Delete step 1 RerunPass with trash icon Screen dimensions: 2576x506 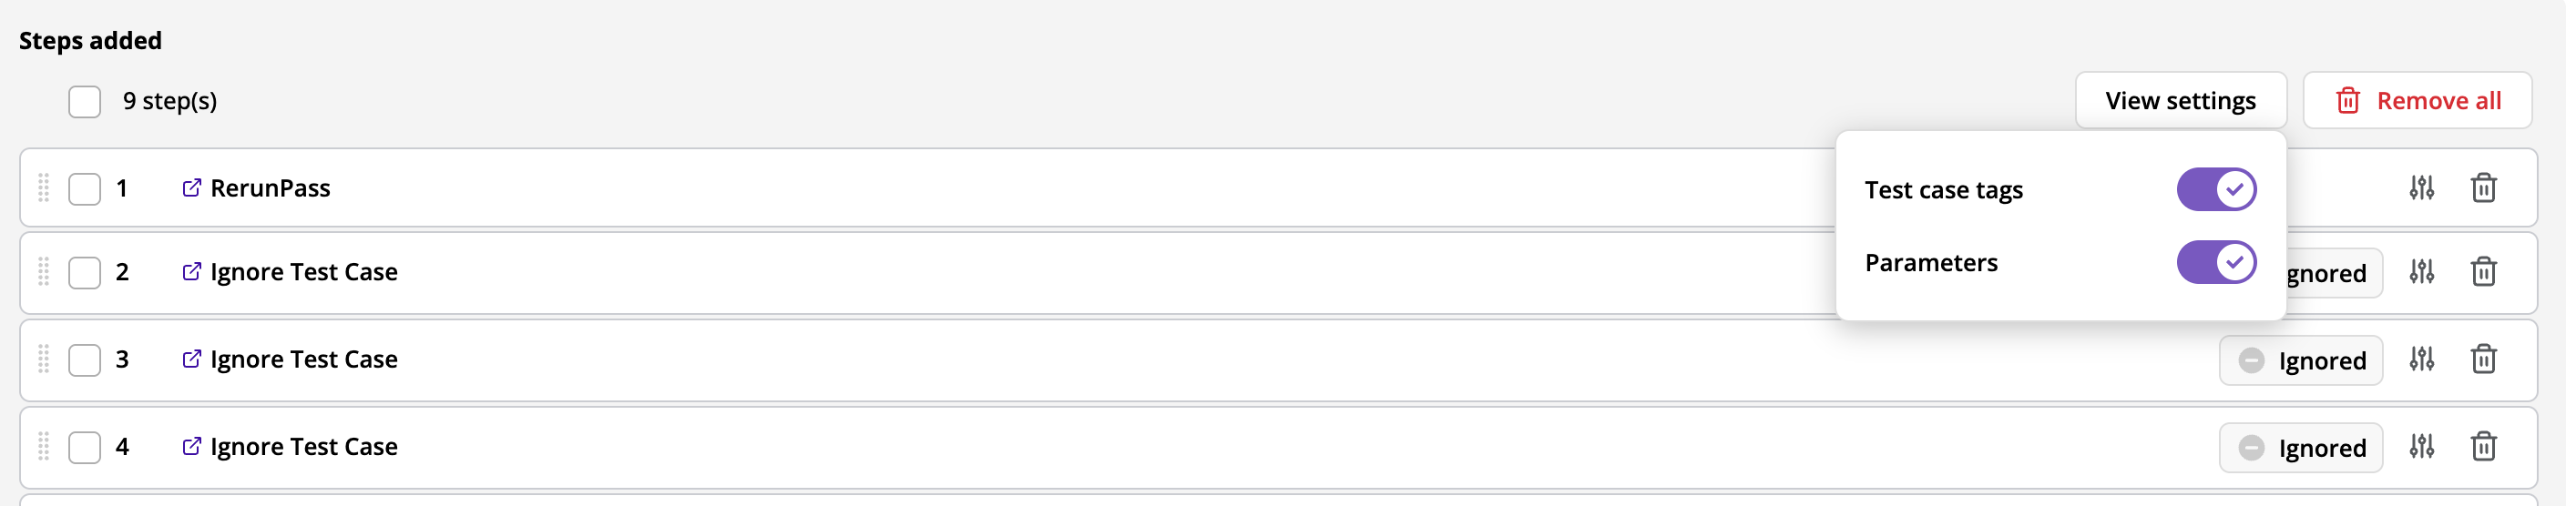tap(2483, 188)
